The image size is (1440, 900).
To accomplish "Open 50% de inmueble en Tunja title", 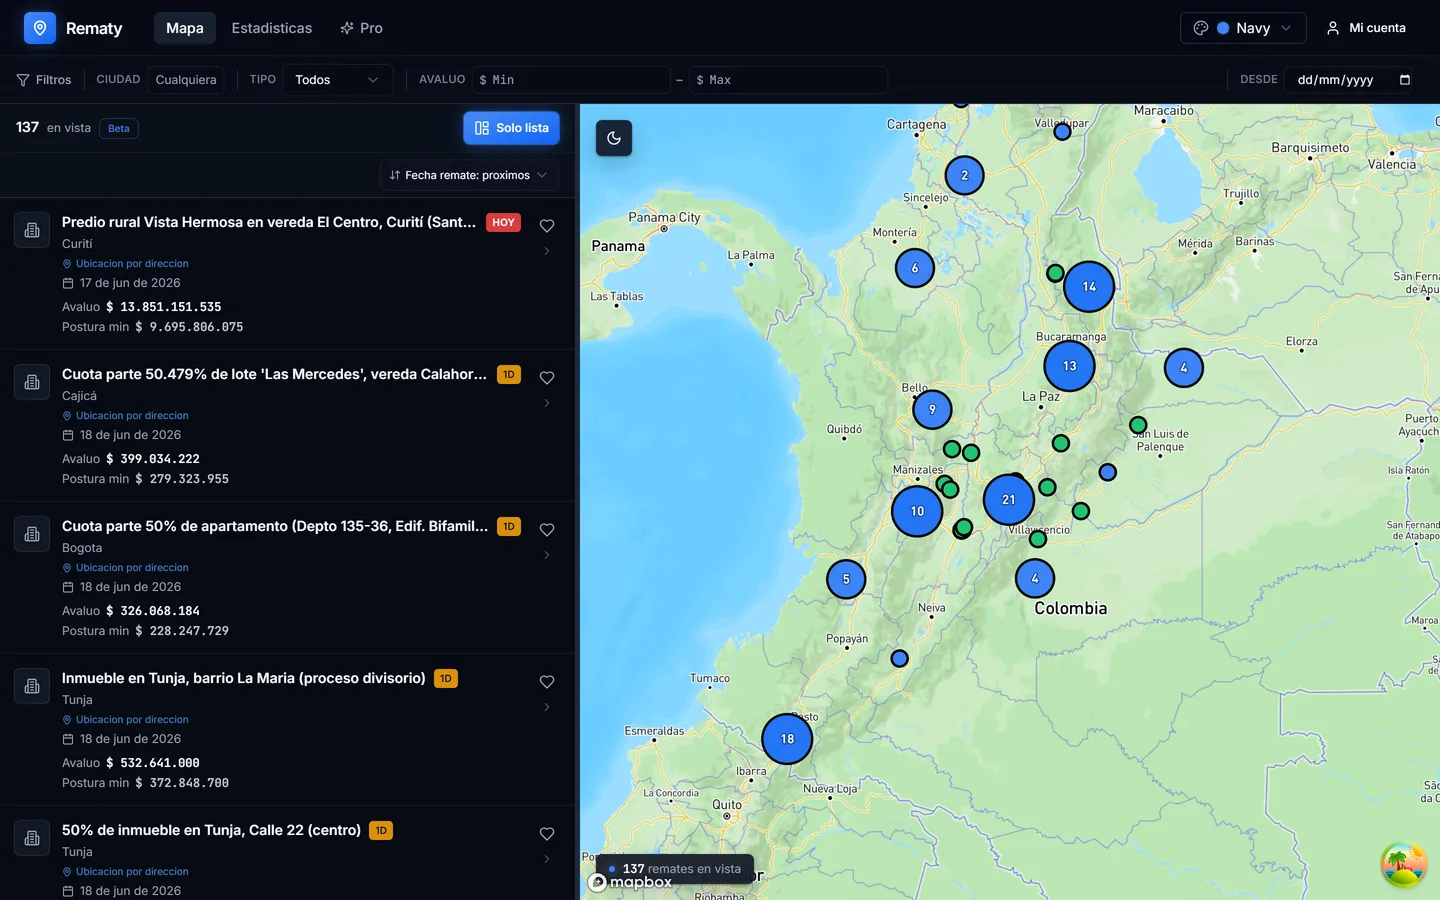I will (x=211, y=830).
